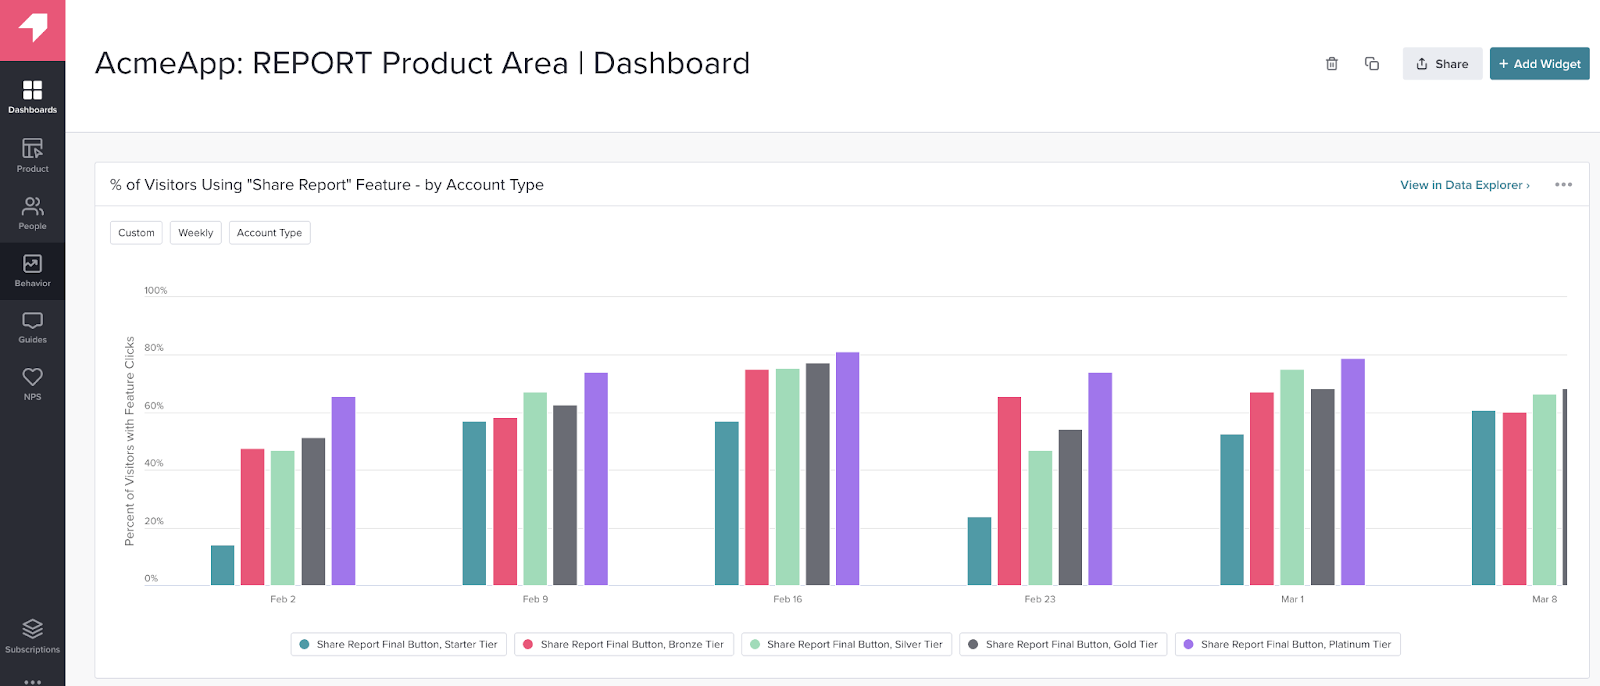
Task: Select the Weekly interval chip
Action: pyautogui.click(x=196, y=233)
